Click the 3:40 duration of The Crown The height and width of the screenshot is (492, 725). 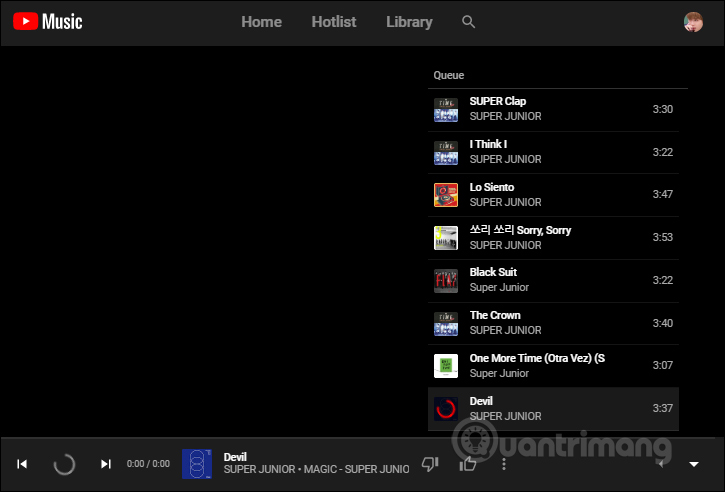(x=663, y=323)
